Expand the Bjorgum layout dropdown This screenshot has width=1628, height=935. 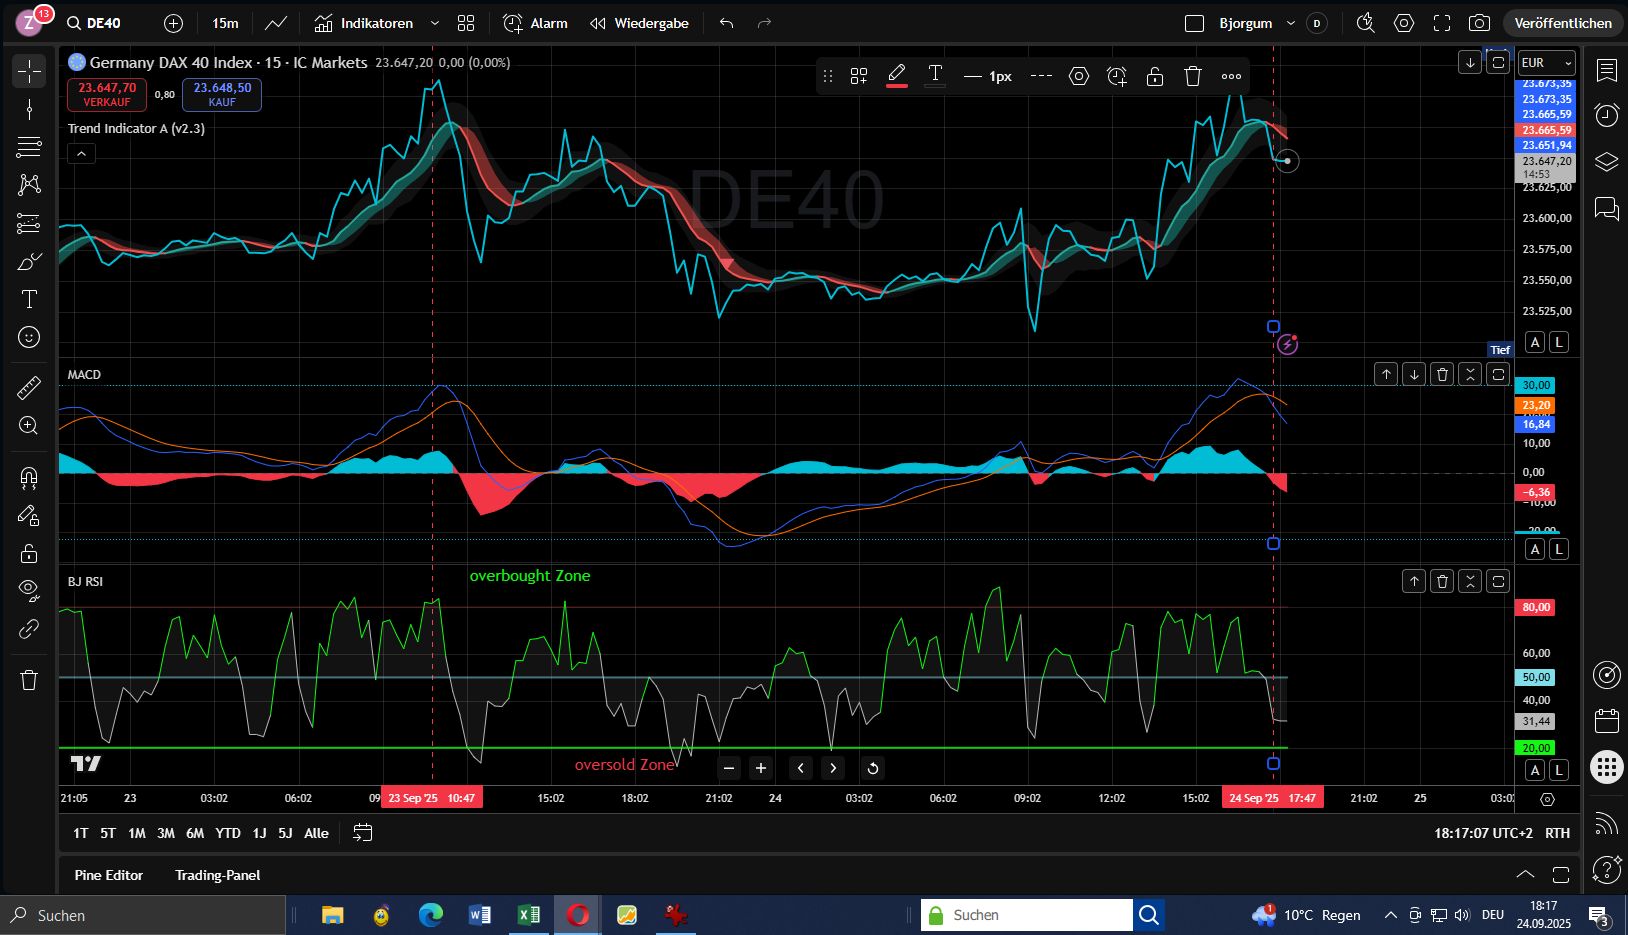tap(1291, 22)
